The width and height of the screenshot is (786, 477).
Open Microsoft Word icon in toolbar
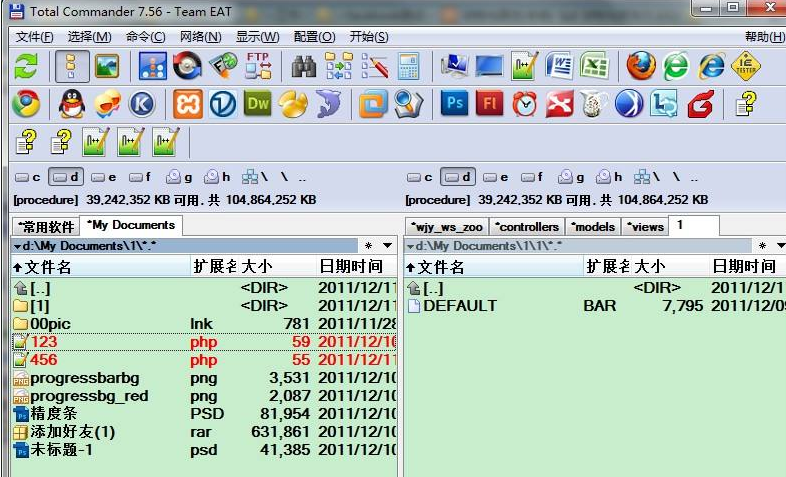pyautogui.click(x=559, y=66)
